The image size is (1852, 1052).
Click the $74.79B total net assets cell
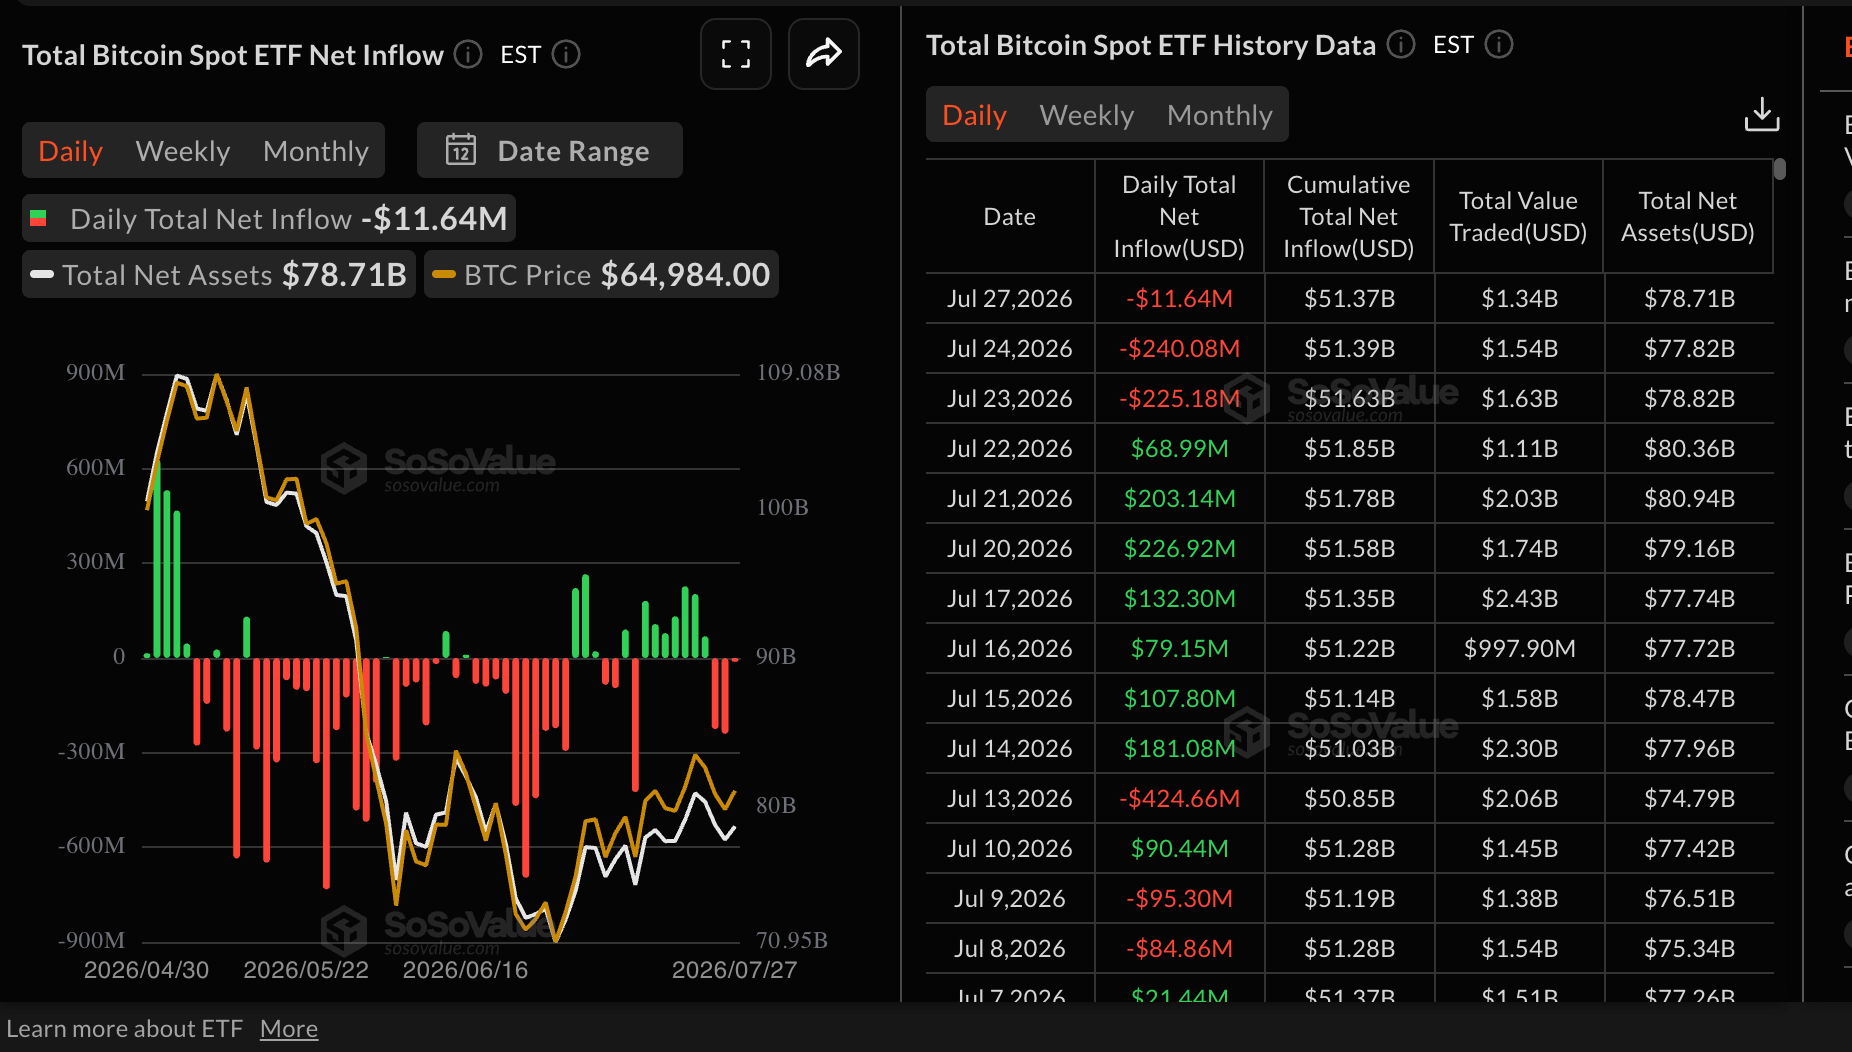coord(1690,798)
